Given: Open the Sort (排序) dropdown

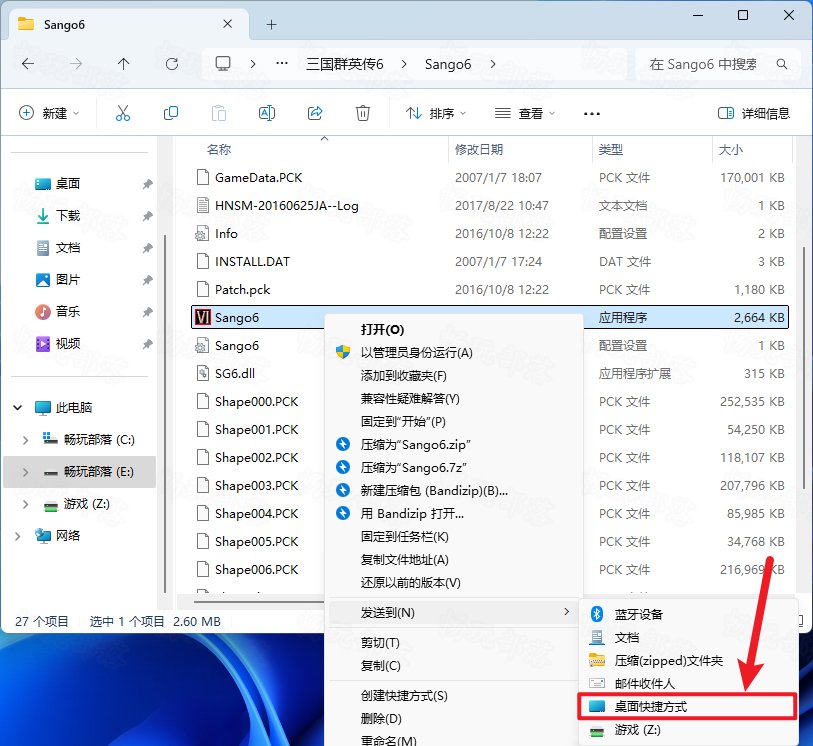Looking at the screenshot, I should click(436, 113).
